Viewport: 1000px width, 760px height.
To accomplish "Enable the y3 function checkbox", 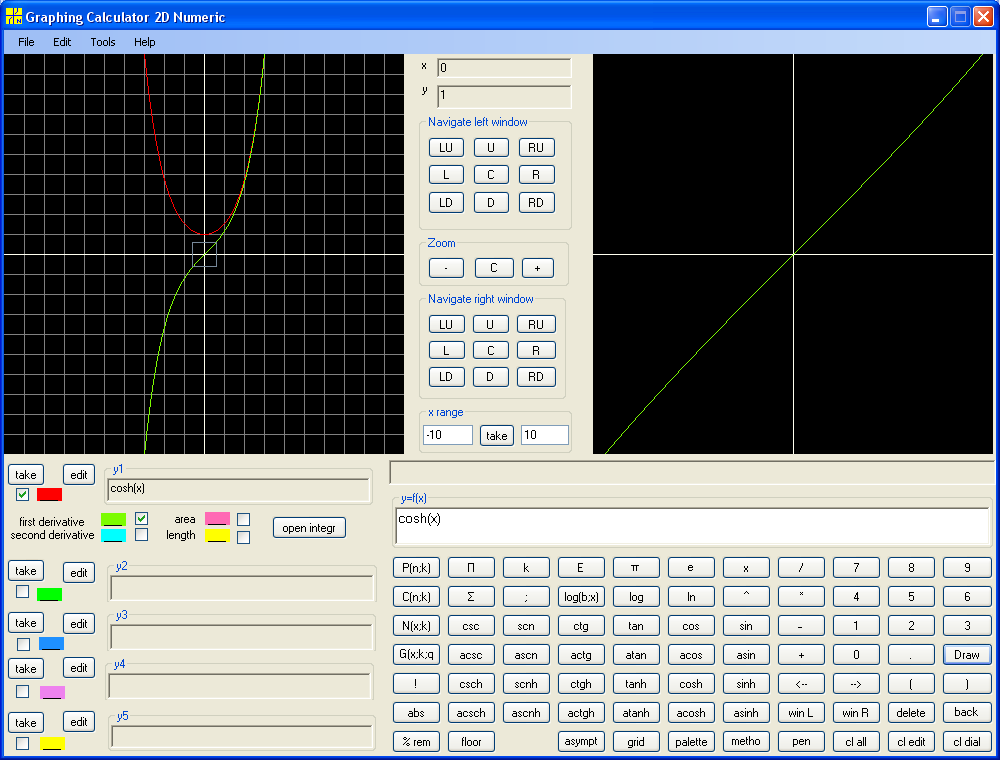I will pos(23,644).
